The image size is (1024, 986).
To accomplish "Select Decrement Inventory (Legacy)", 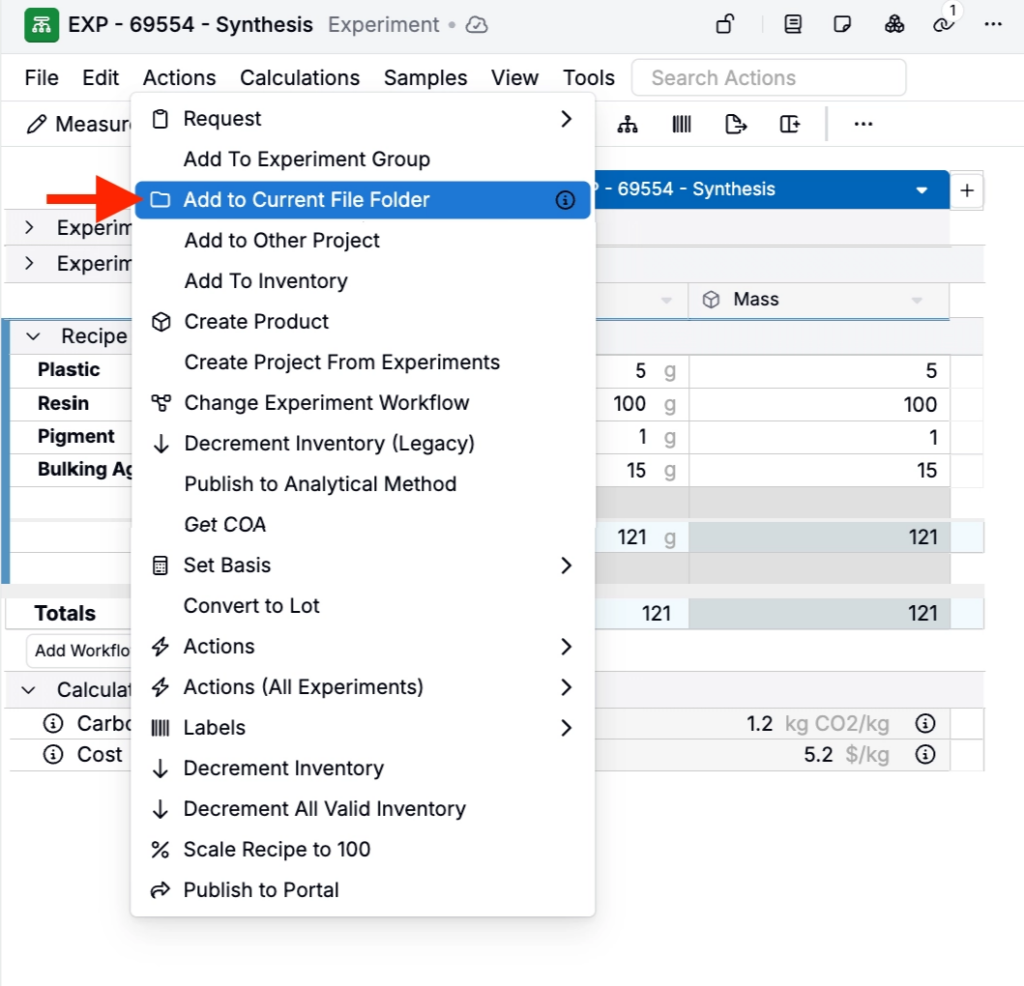I will (x=363, y=443).
